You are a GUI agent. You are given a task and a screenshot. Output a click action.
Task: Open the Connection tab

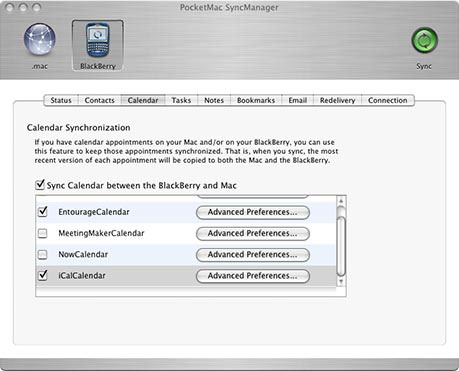click(x=387, y=100)
